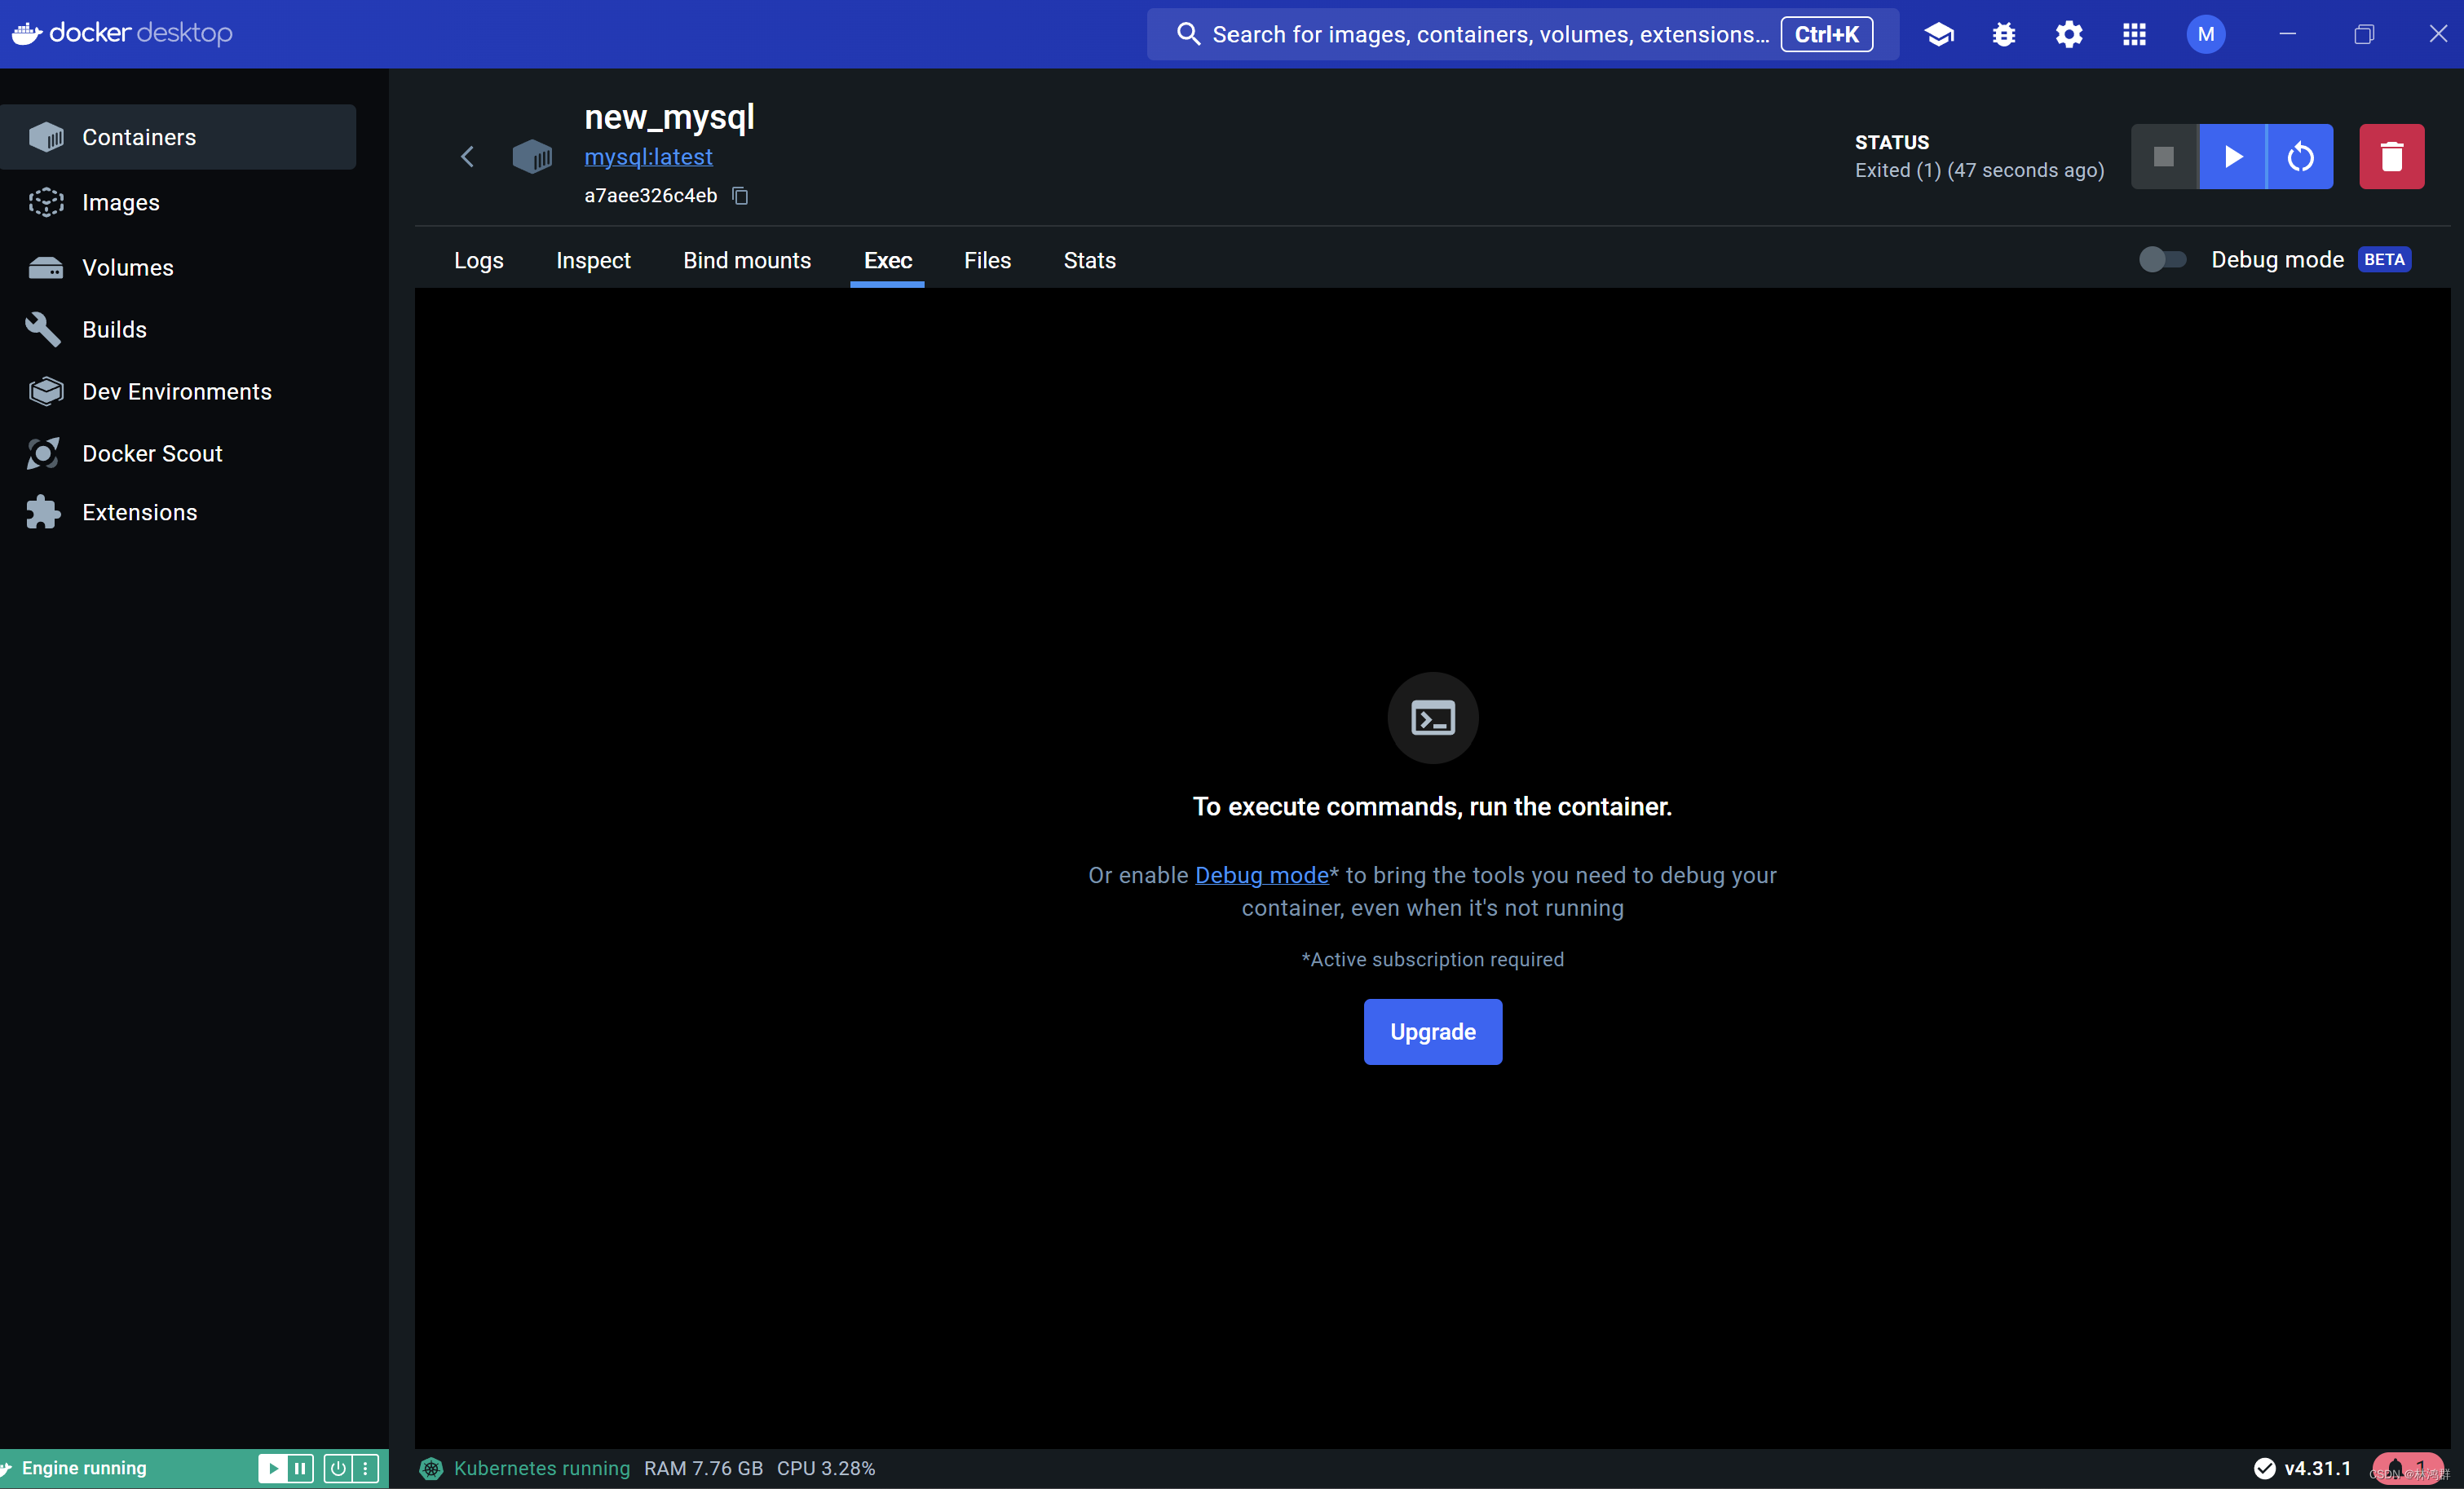Open the apps grid menu
The width and height of the screenshot is (2464, 1489).
[2134, 34]
